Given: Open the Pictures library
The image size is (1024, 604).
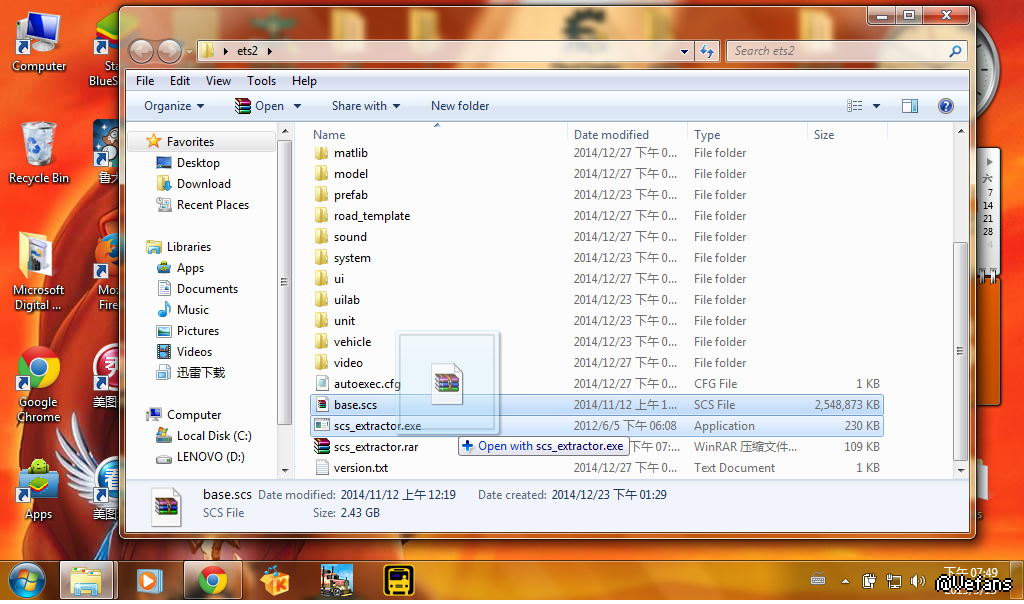Looking at the screenshot, I should coord(197,330).
